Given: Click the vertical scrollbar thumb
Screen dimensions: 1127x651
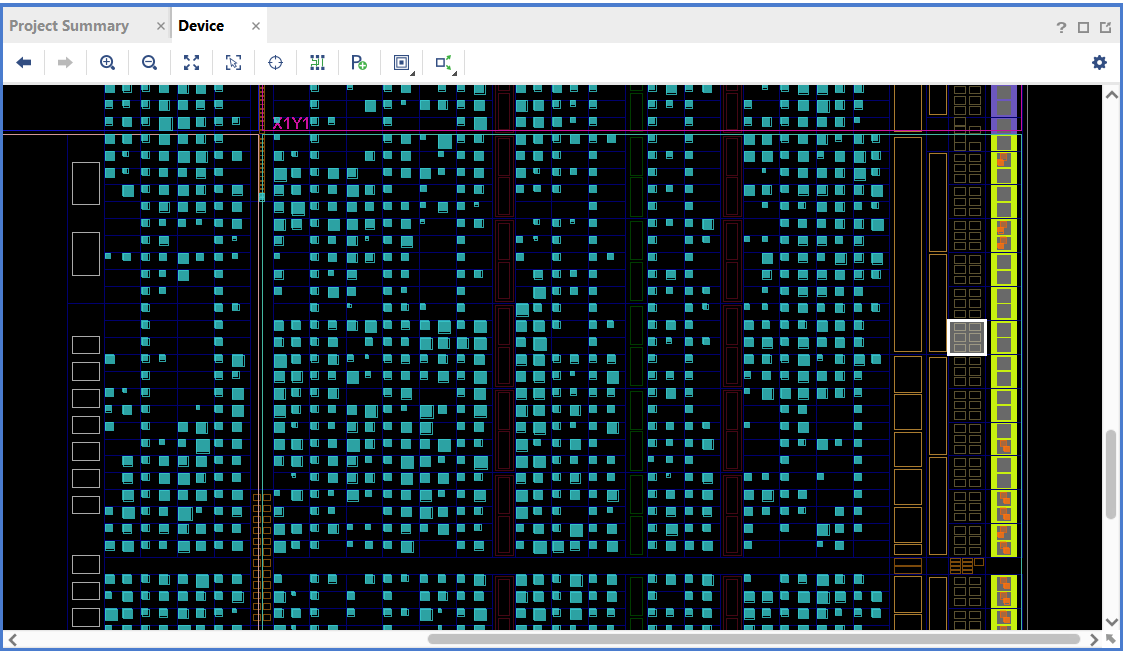Looking at the screenshot, I should [1111, 473].
